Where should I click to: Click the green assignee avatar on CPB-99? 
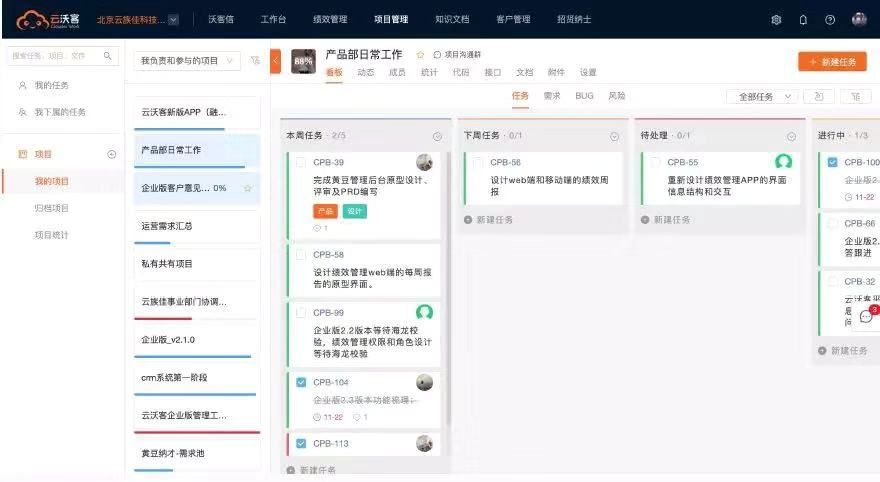point(424,312)
